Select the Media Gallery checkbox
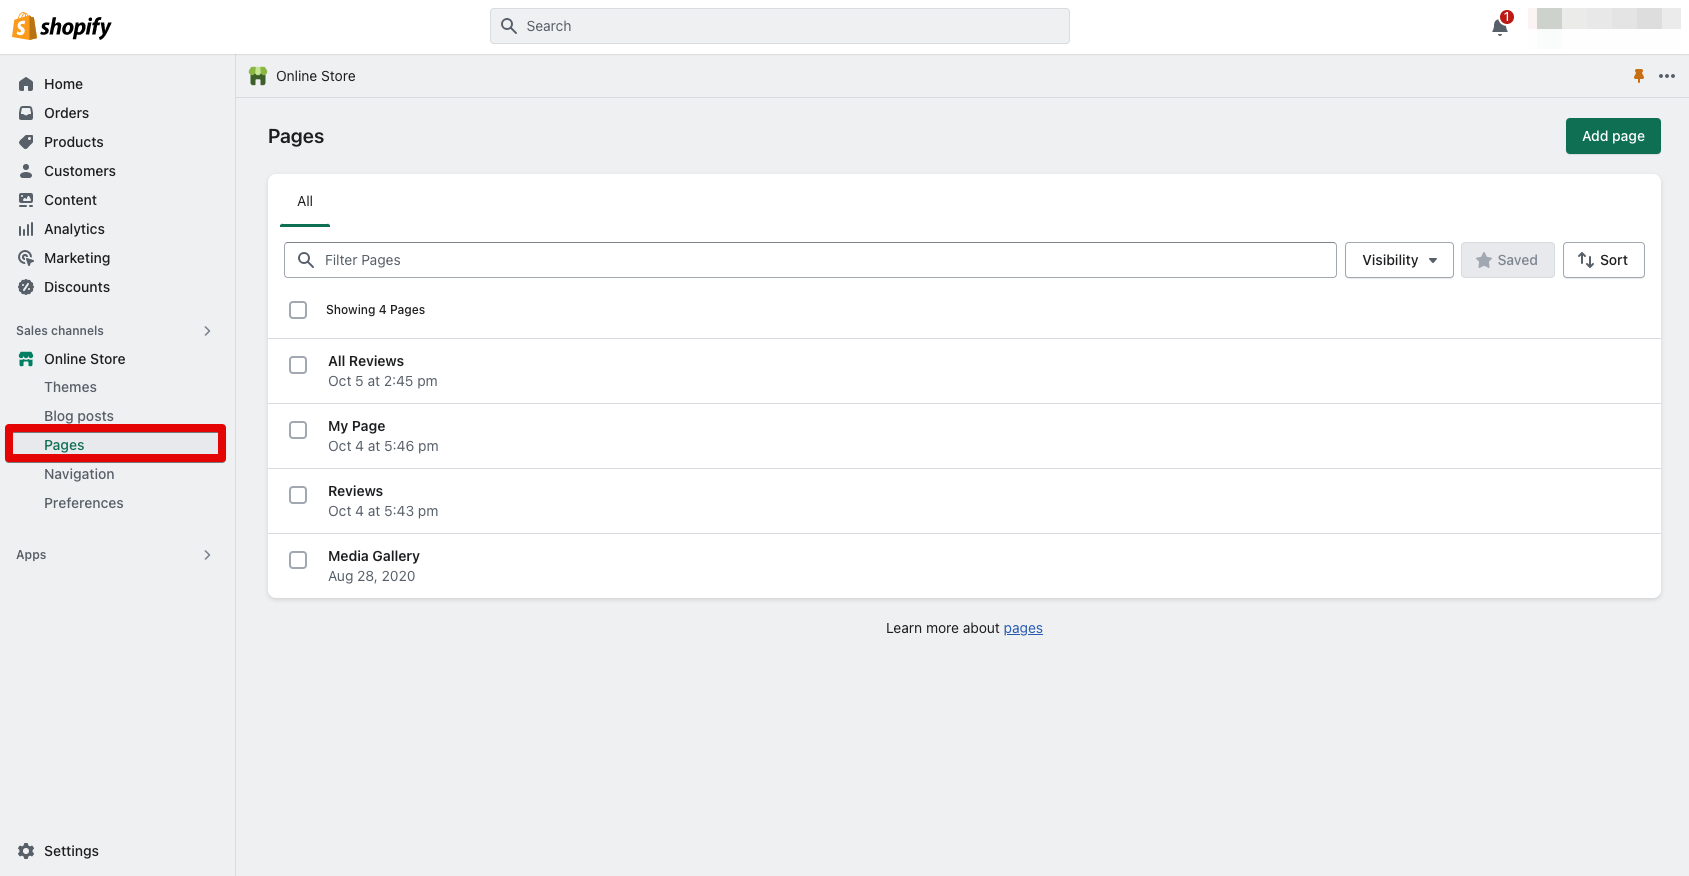Screen dimensions: 1689x876 pos(298,560)
